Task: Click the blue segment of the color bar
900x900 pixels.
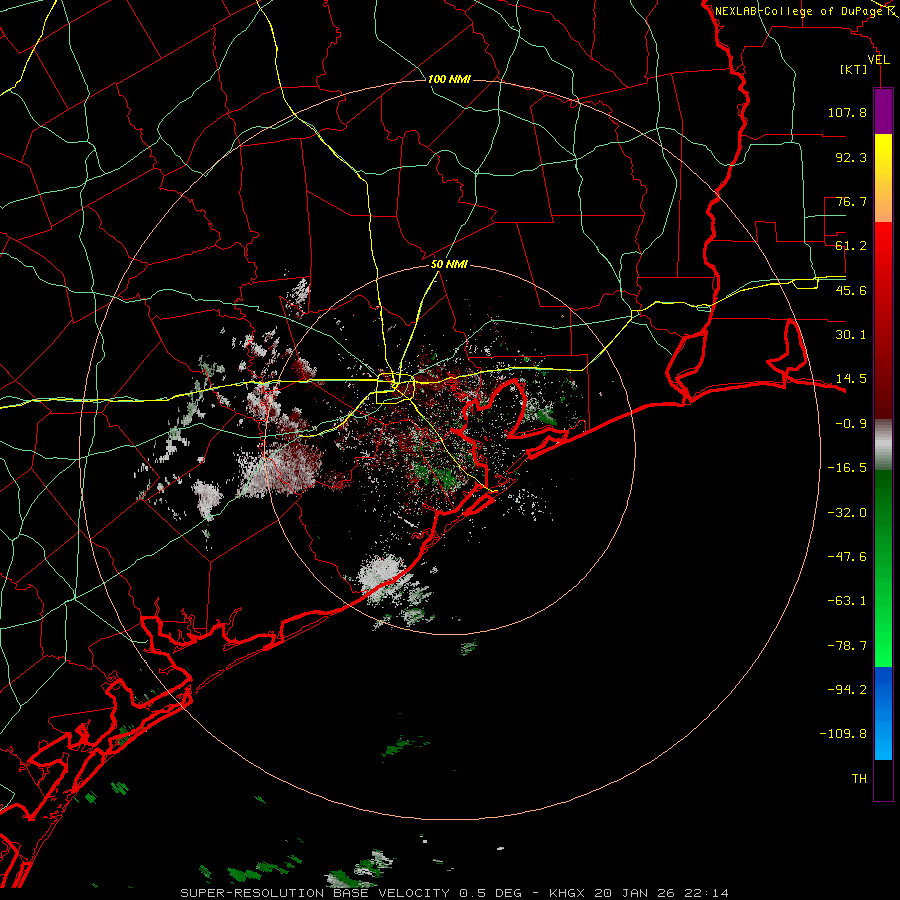Action: (883, 713)
